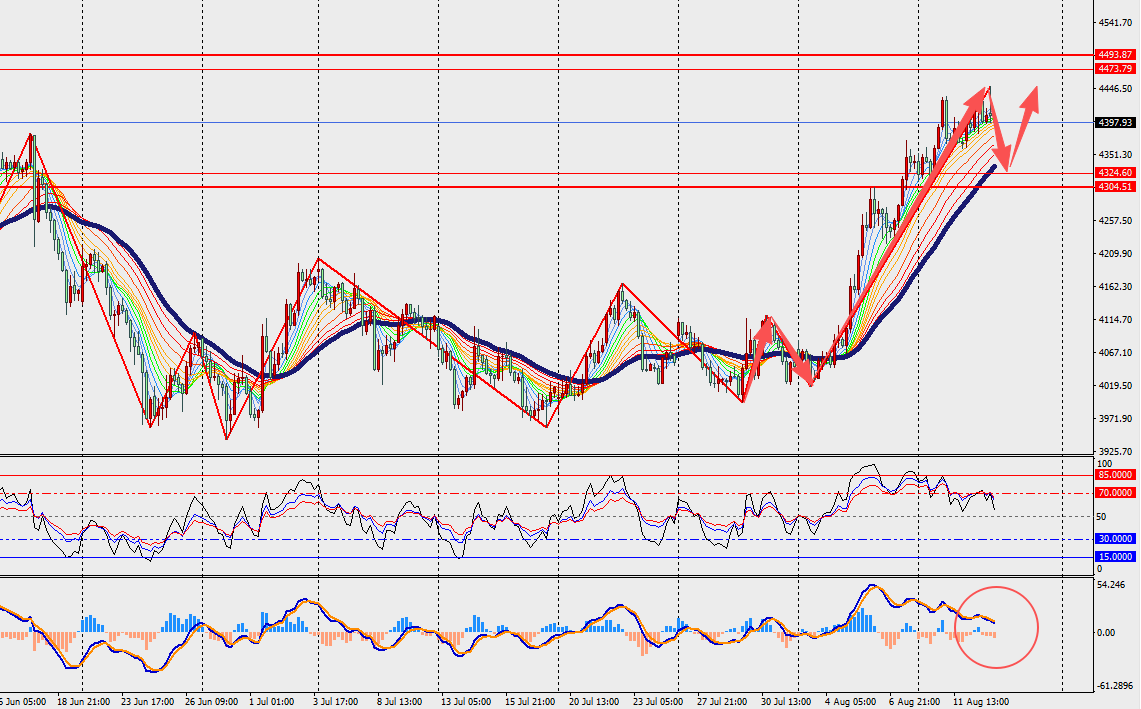Click the 4 Aug 05:00 time label
The width and height of the screenshot is (1141, 709).
point(850,702)
